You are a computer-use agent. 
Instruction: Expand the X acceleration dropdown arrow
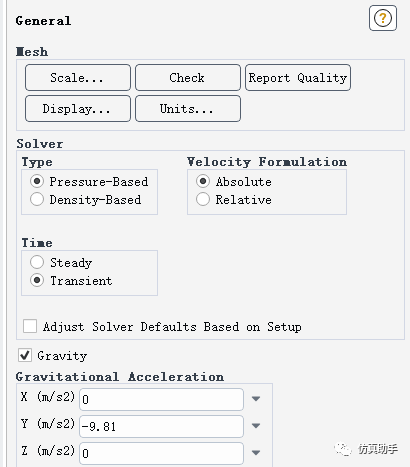tap(256, 399)
